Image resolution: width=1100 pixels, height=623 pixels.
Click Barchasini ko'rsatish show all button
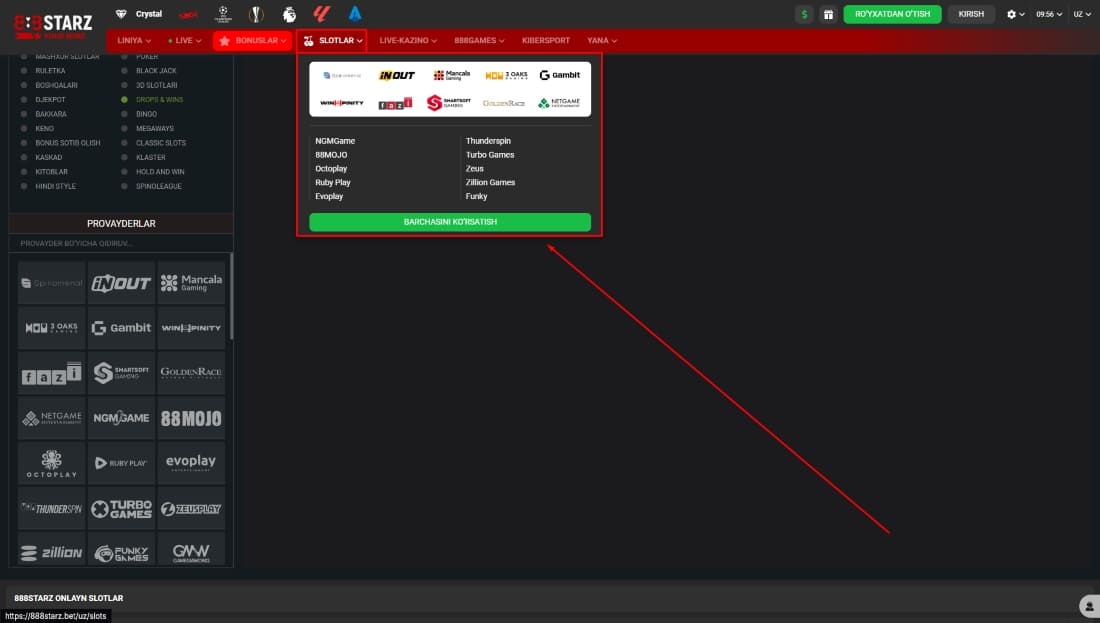450,222
